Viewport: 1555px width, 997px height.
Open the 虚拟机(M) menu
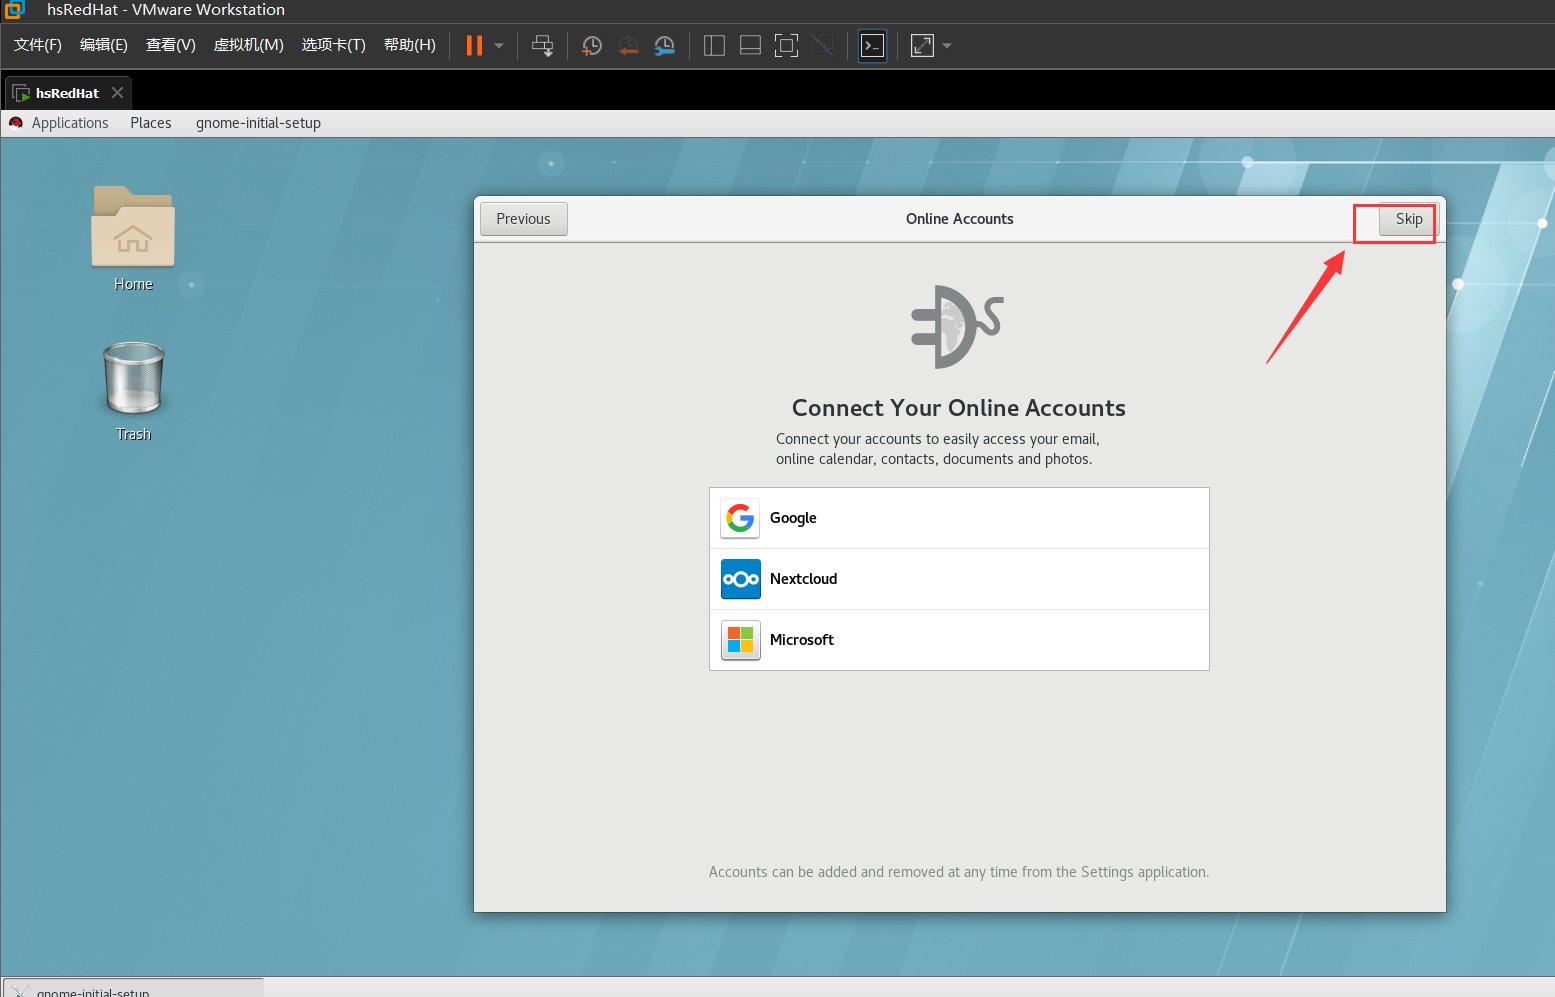248,45
